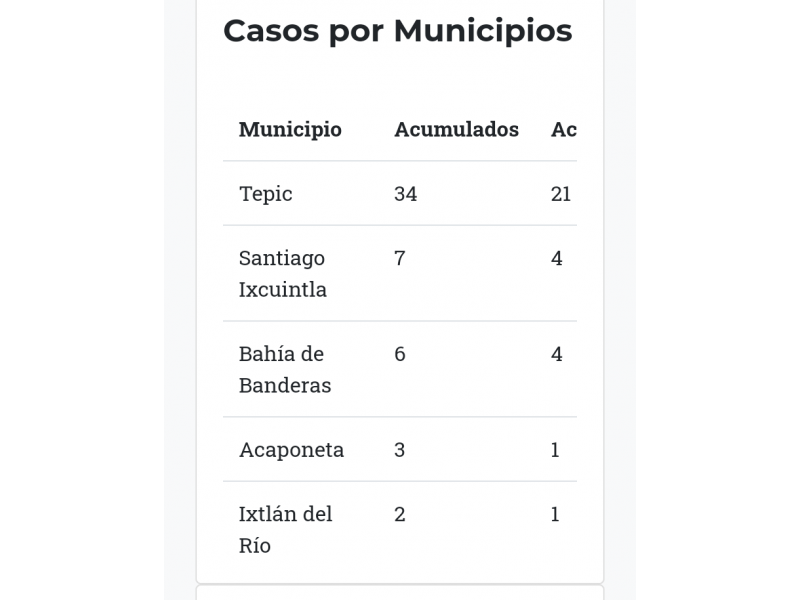Screen dimensions: 800x600
Task: Click Bahía de Banderas third column value 4
Action: pyautogui.click(x=557, y=354)
